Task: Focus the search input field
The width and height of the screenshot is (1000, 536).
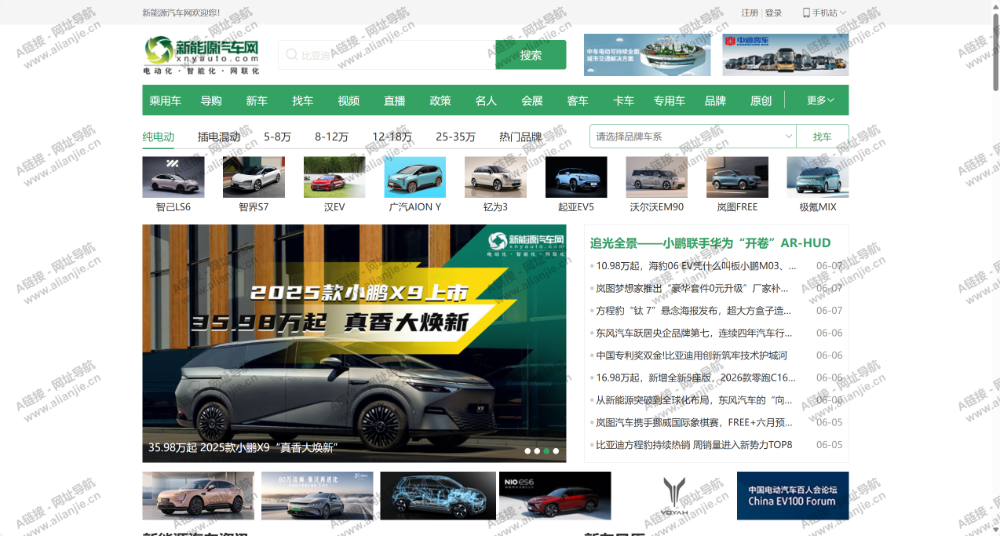Action: tap(387, 55)
